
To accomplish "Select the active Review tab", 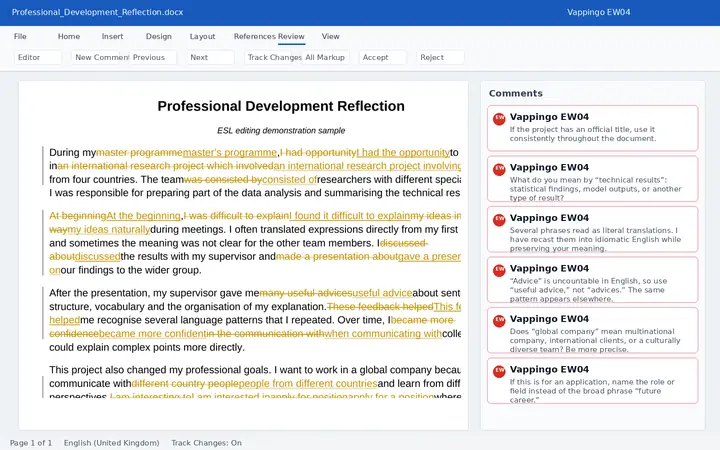I will pyautogui.click(x=291, y=36).
